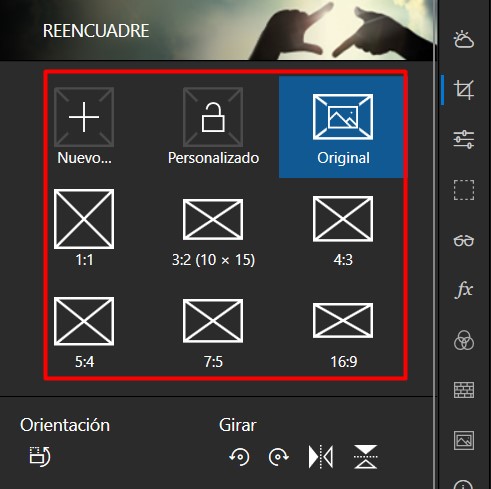Open the fx effects panel
This screenshot has width=491, height=489.
(x=464, y=290)
